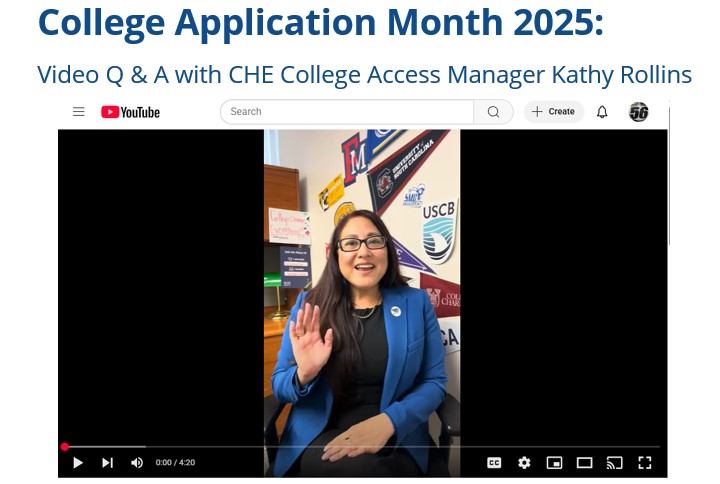Open the video settings gear
The image size is (720, 484).
pyautogui.click(x=524, y=462)
